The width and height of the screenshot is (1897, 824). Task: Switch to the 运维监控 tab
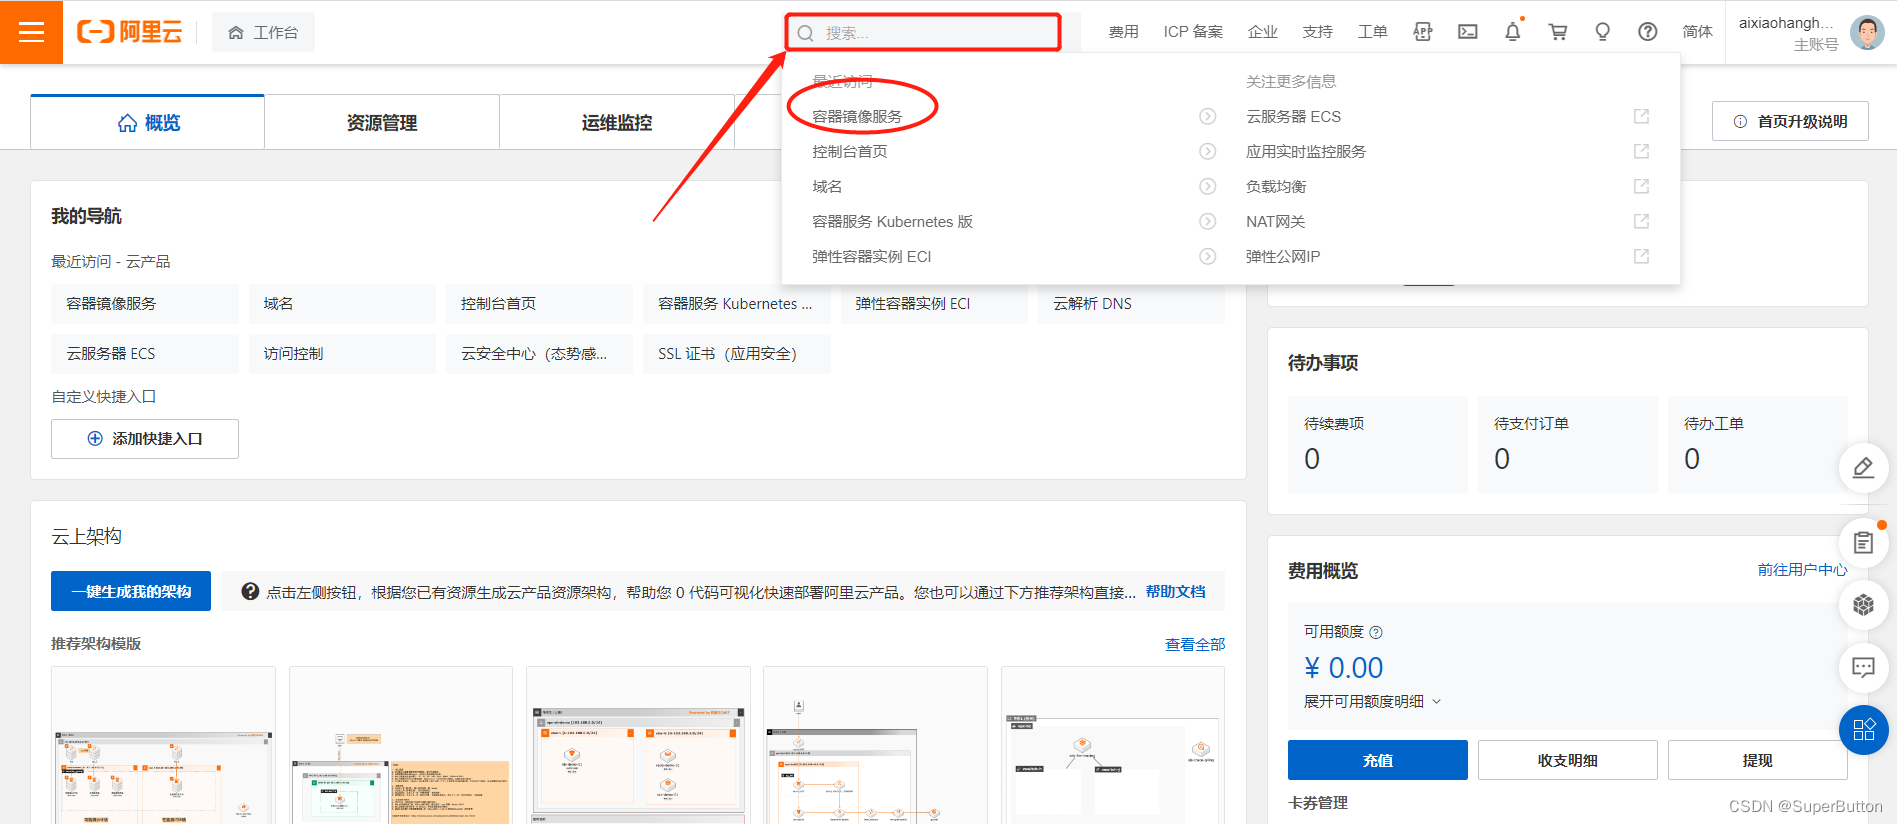(x=617, y=123)
